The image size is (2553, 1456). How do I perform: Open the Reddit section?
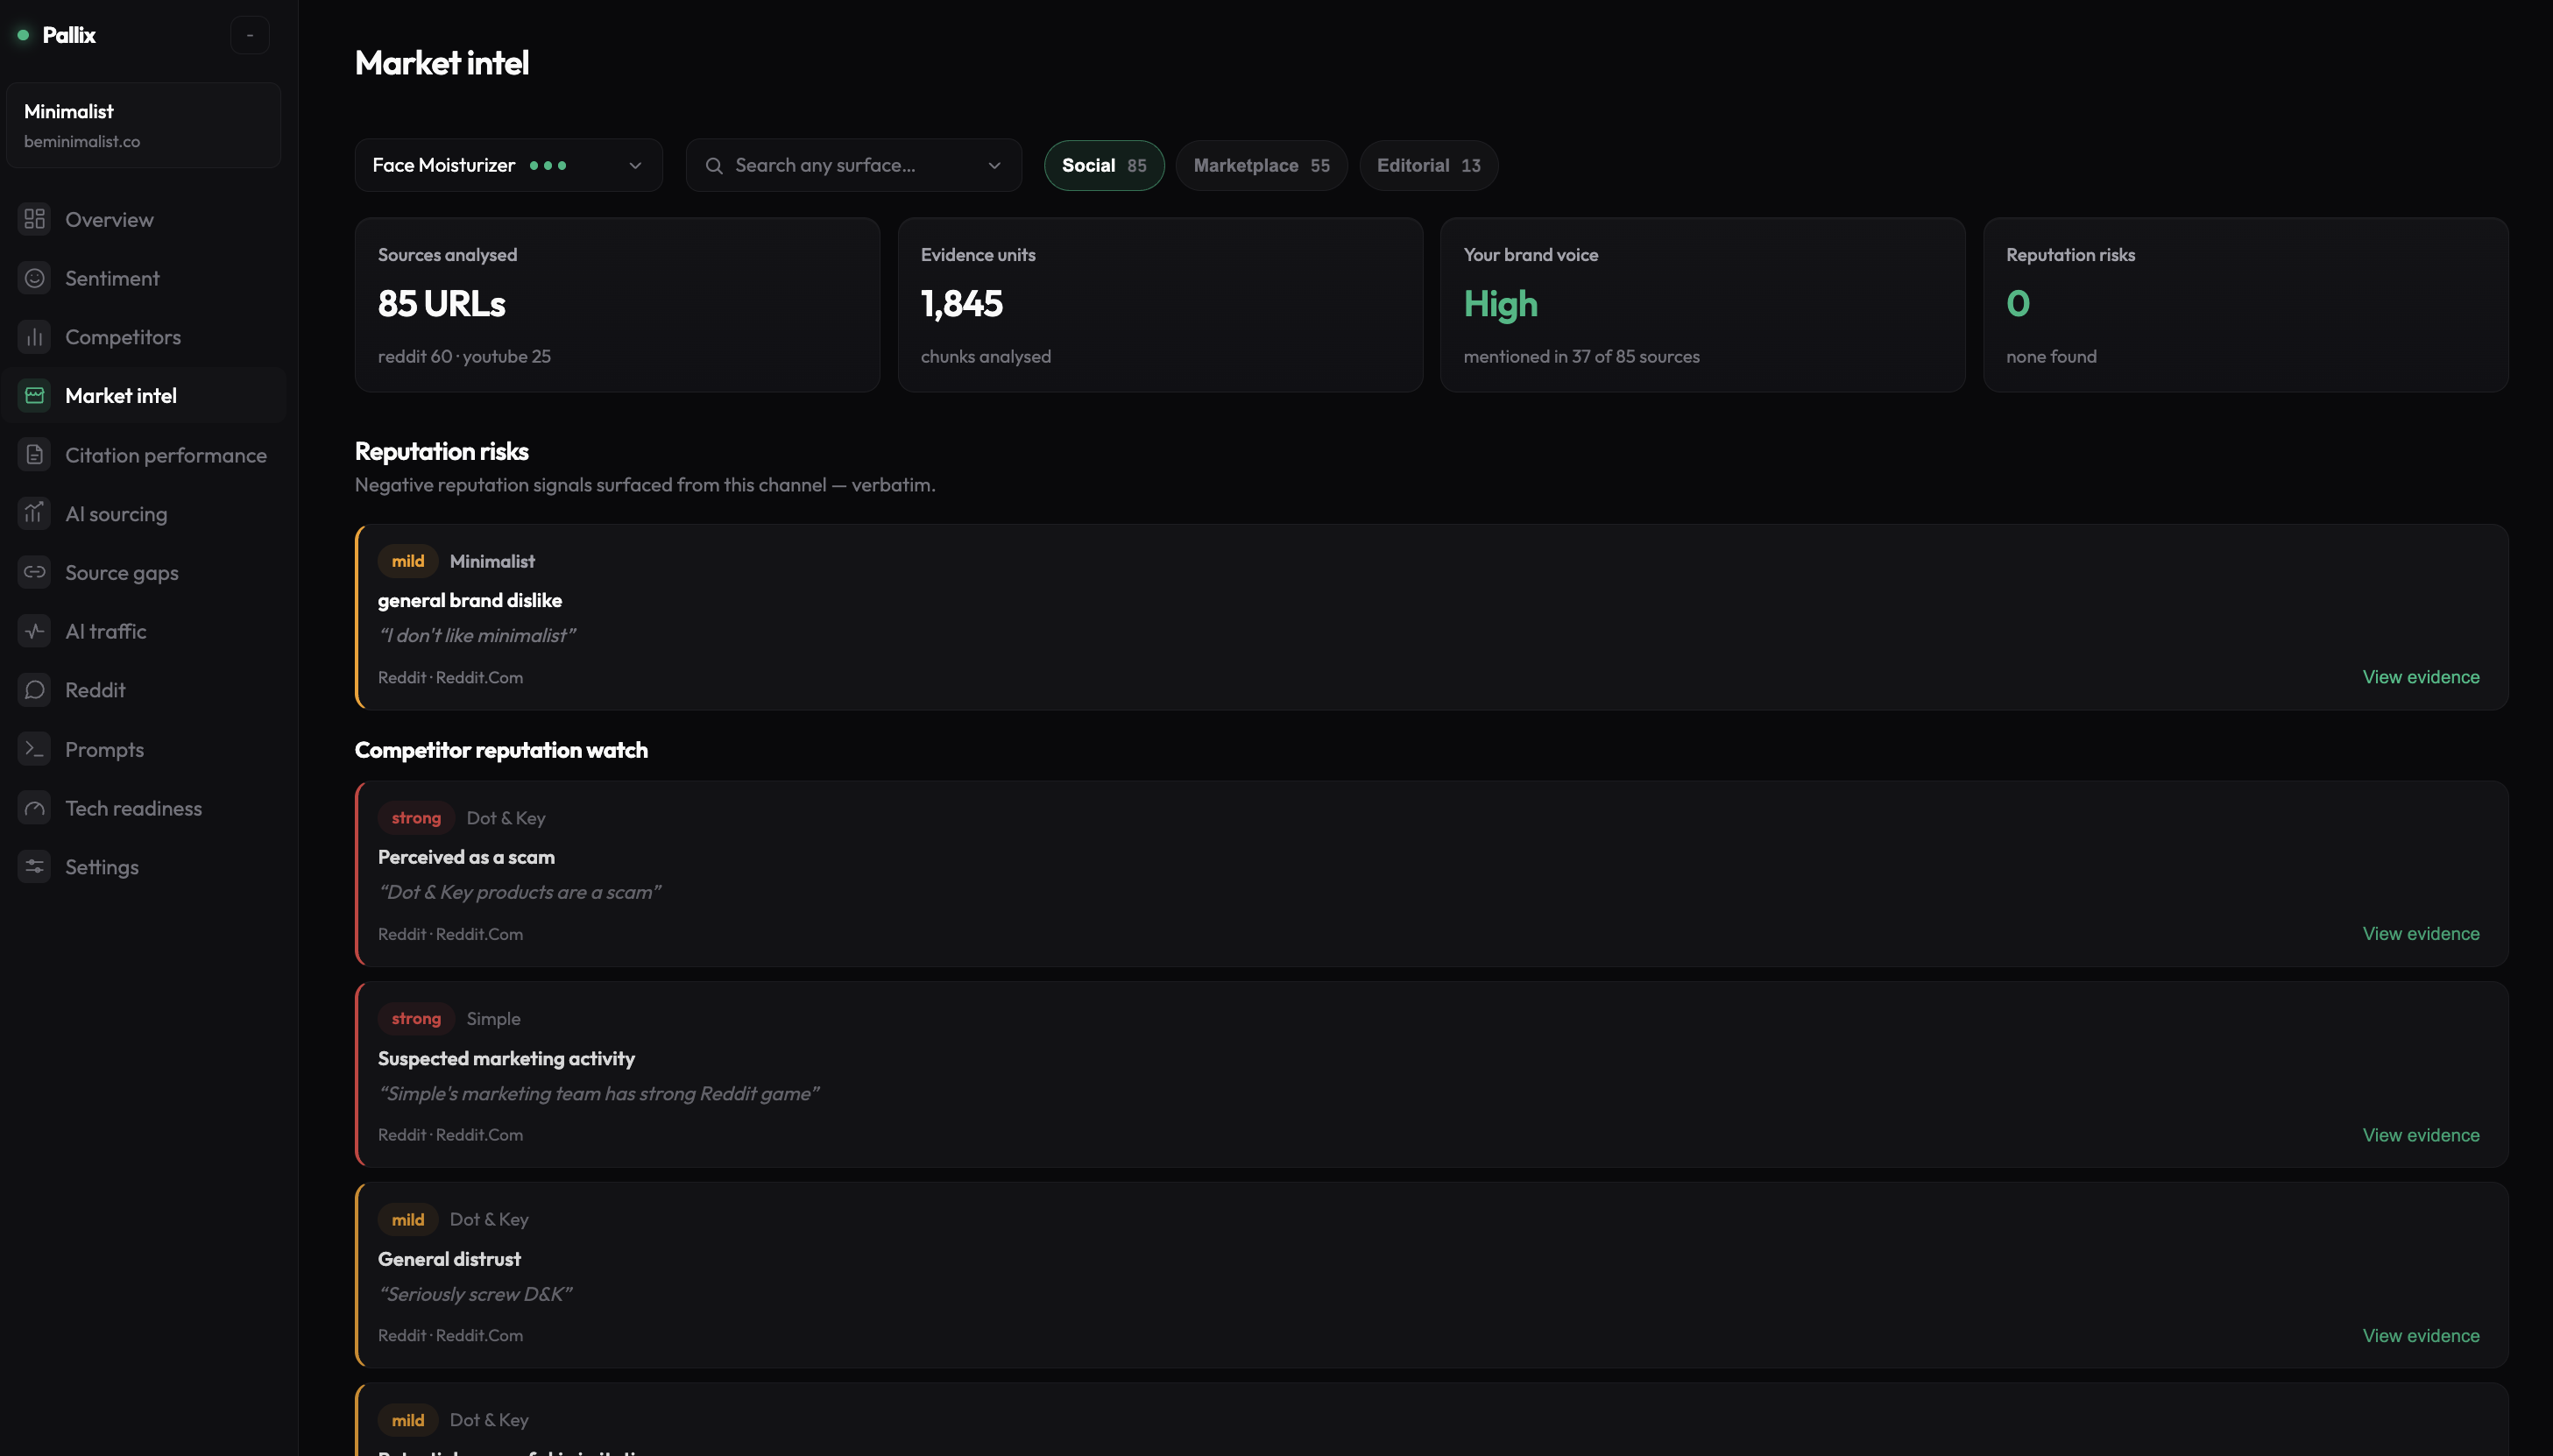coord(144,690)
